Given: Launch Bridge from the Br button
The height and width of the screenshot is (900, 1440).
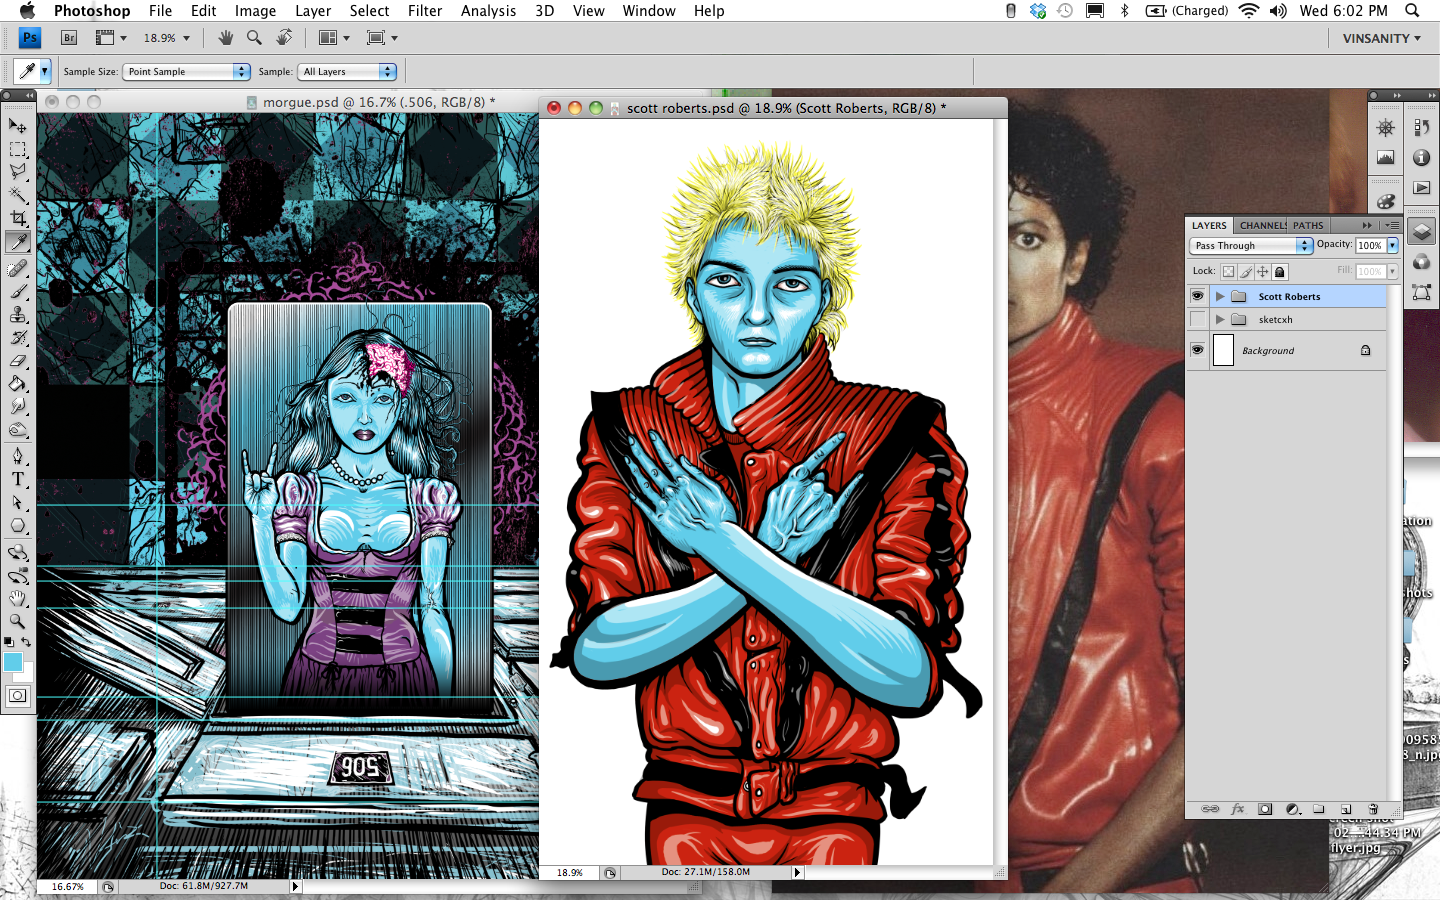Looking at the screenshot, I should [69, 38].
